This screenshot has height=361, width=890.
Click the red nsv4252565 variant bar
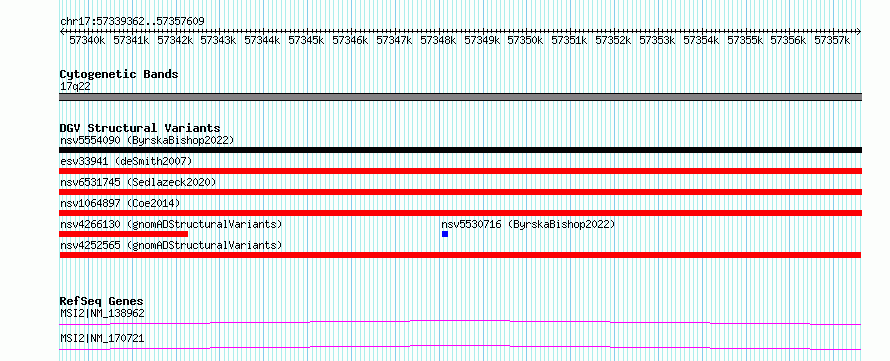click(x=460, y=255)
